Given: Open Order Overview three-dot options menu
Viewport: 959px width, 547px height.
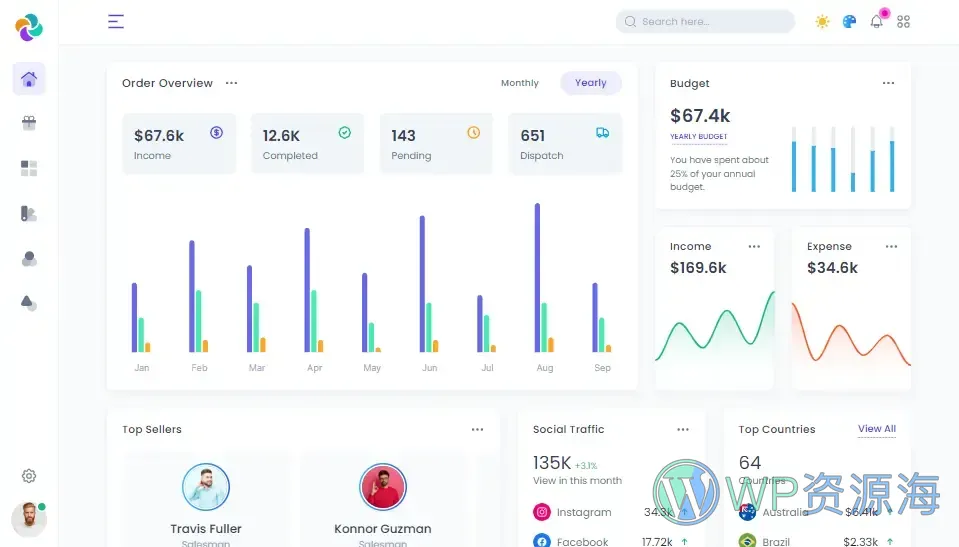Looking at the screenshot, I should pyautogui.click(x=232, y=83).
